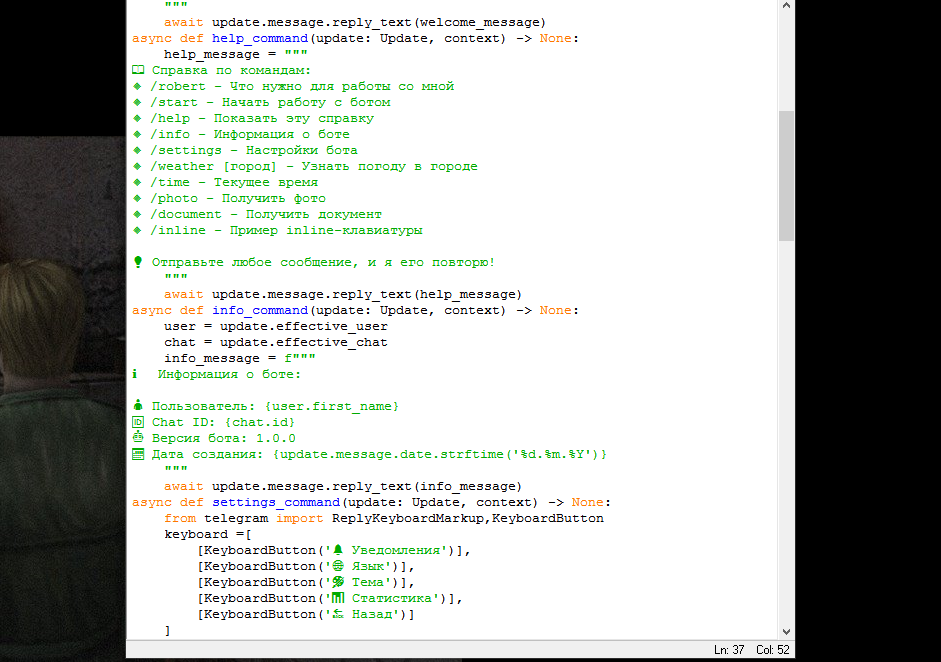The width and height of the screenshot is (941, 662).
Task: Click the version number "1.0.0"
Action: [276, 439]
